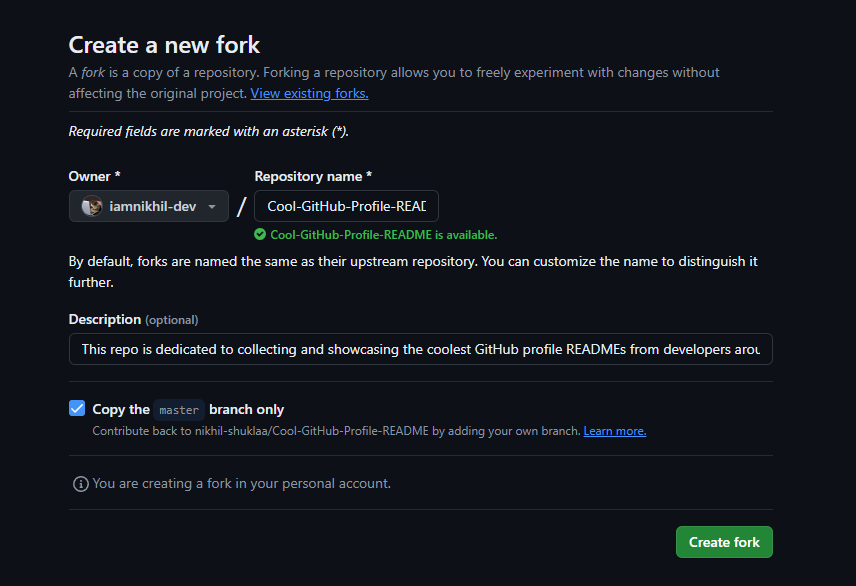Click the iamnikhil-dev avatar icon

tap(90, 205)
